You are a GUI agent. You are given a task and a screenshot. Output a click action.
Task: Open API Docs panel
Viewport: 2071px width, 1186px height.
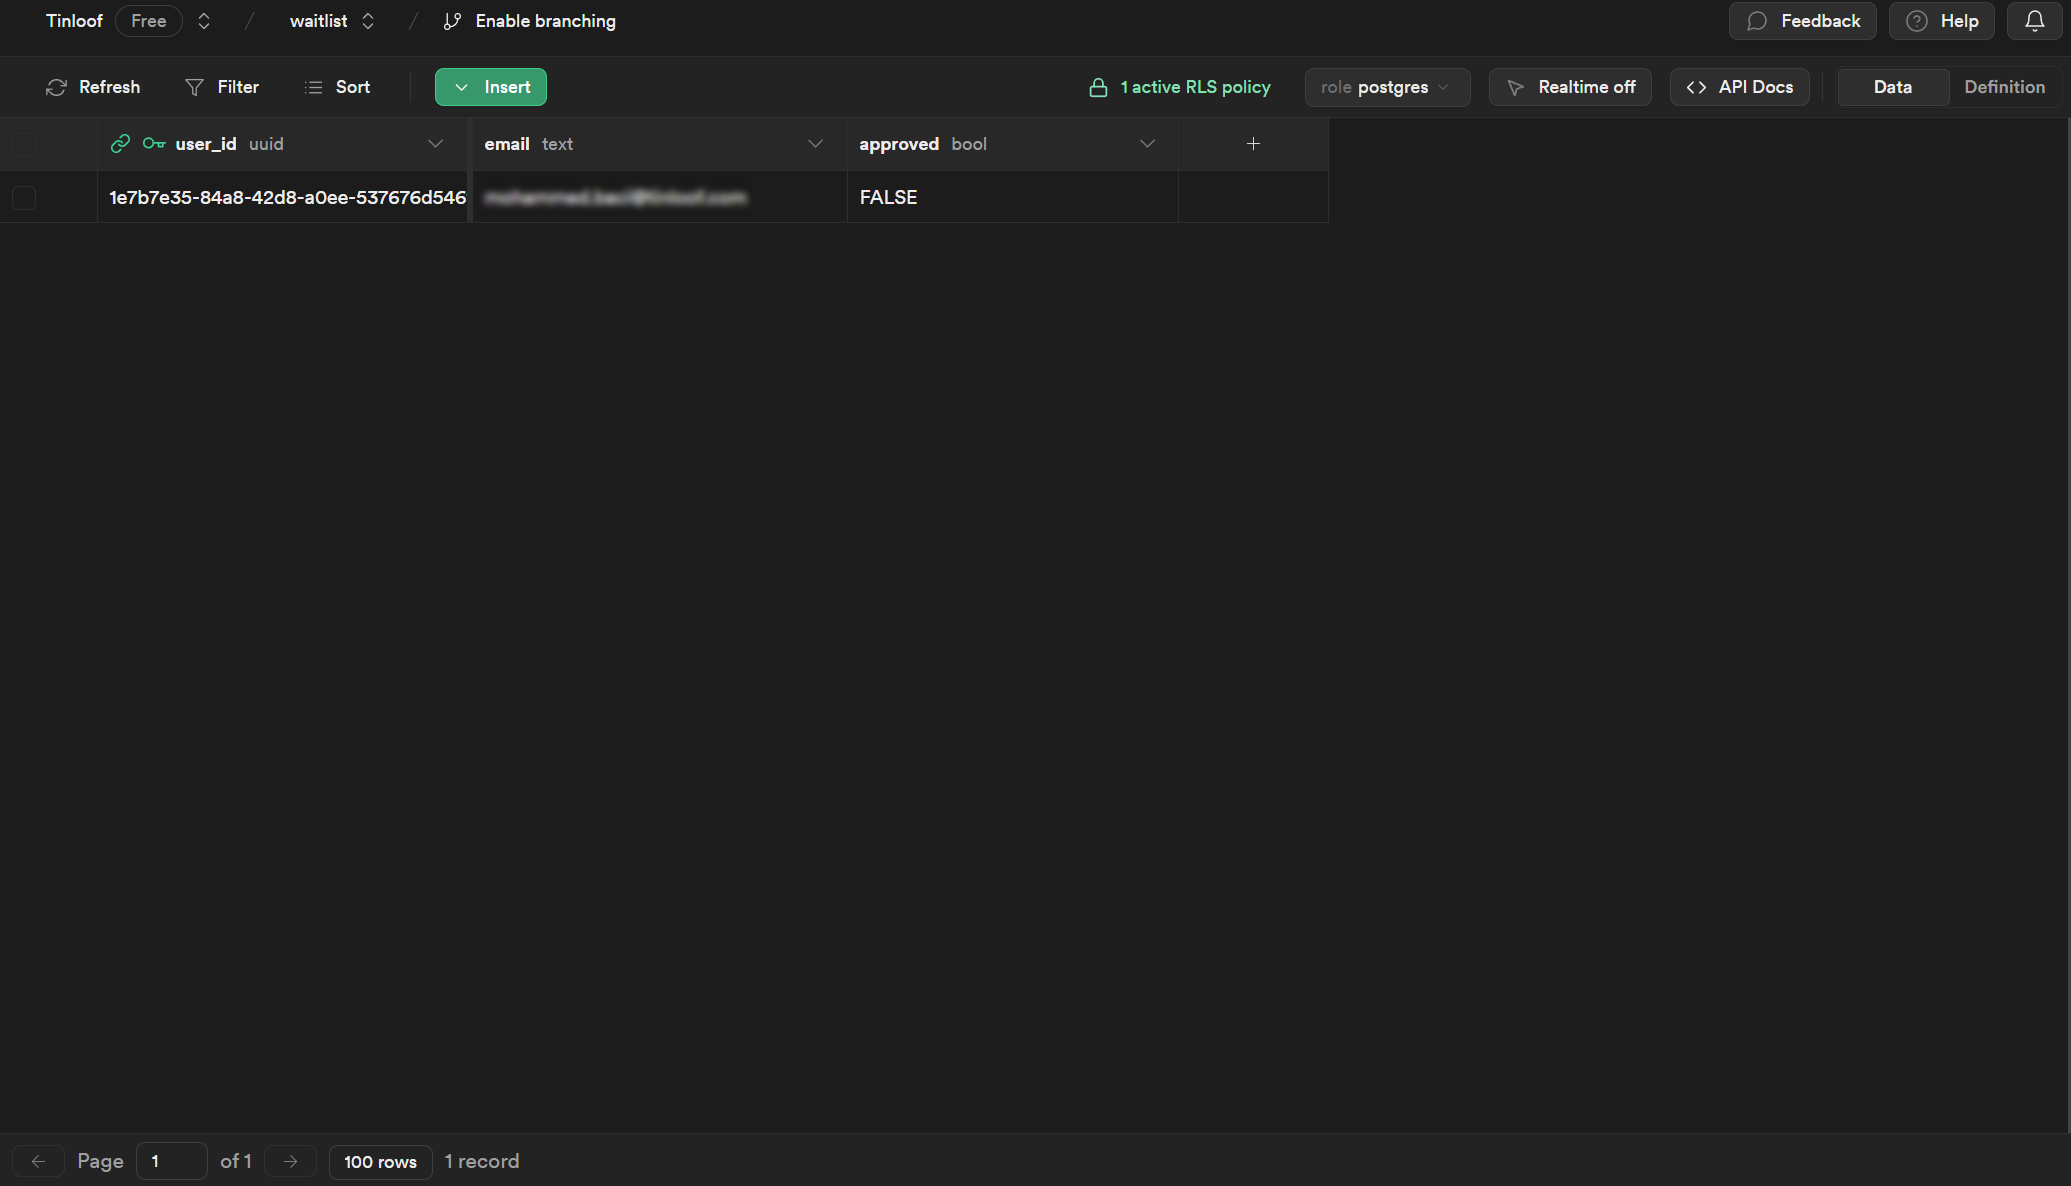click(1739, 88)
